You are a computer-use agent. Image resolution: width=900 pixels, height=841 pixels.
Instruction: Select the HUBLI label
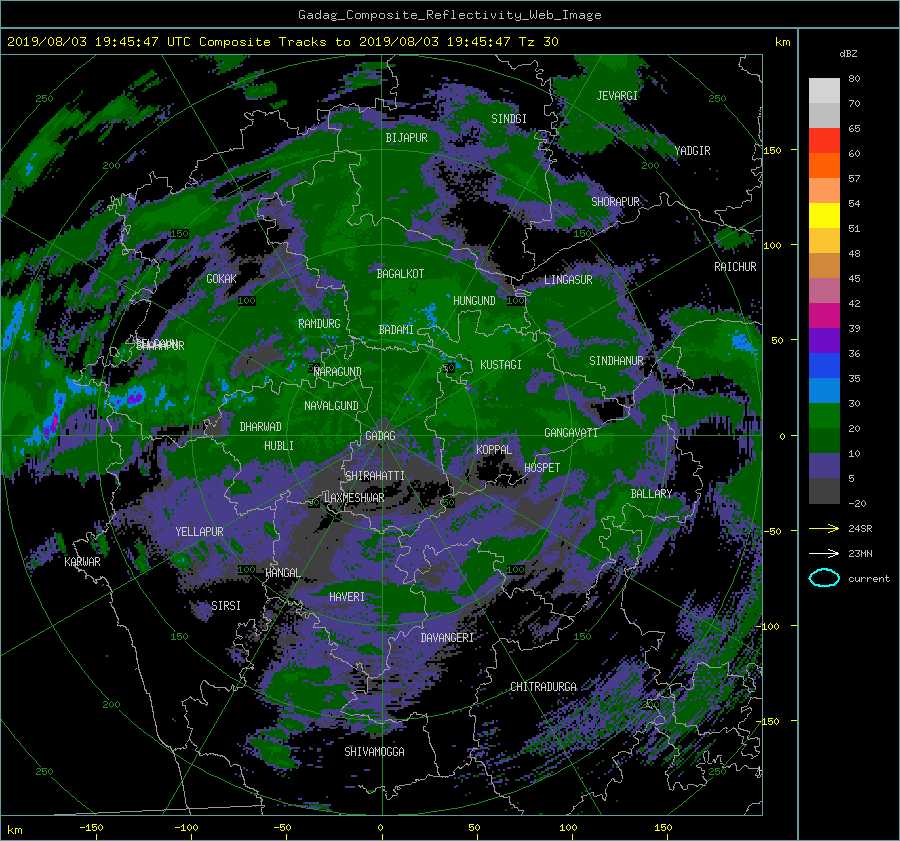coord(278,445)
